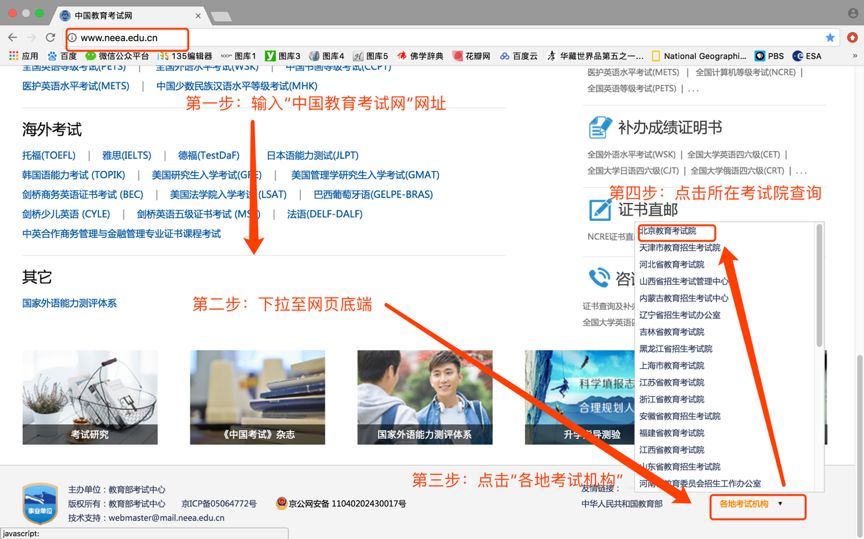Click the 证书直邮 edit icon
864x539 pixels.
[600, 209]
